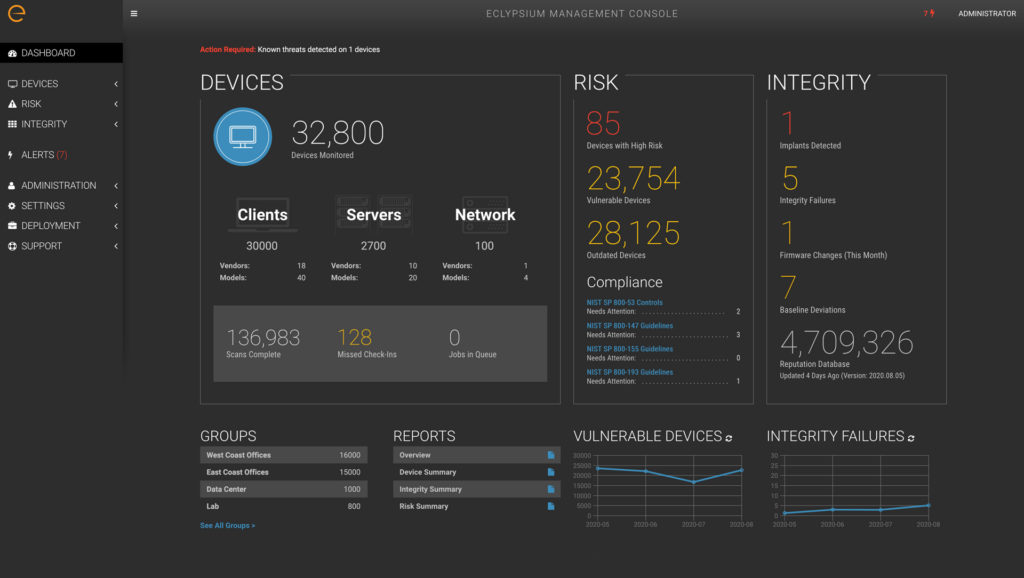Select Data Center group row
Image resolution: width=1024 pixels, height=578 pixels.
pyautogui.click(x=283, y=489)
